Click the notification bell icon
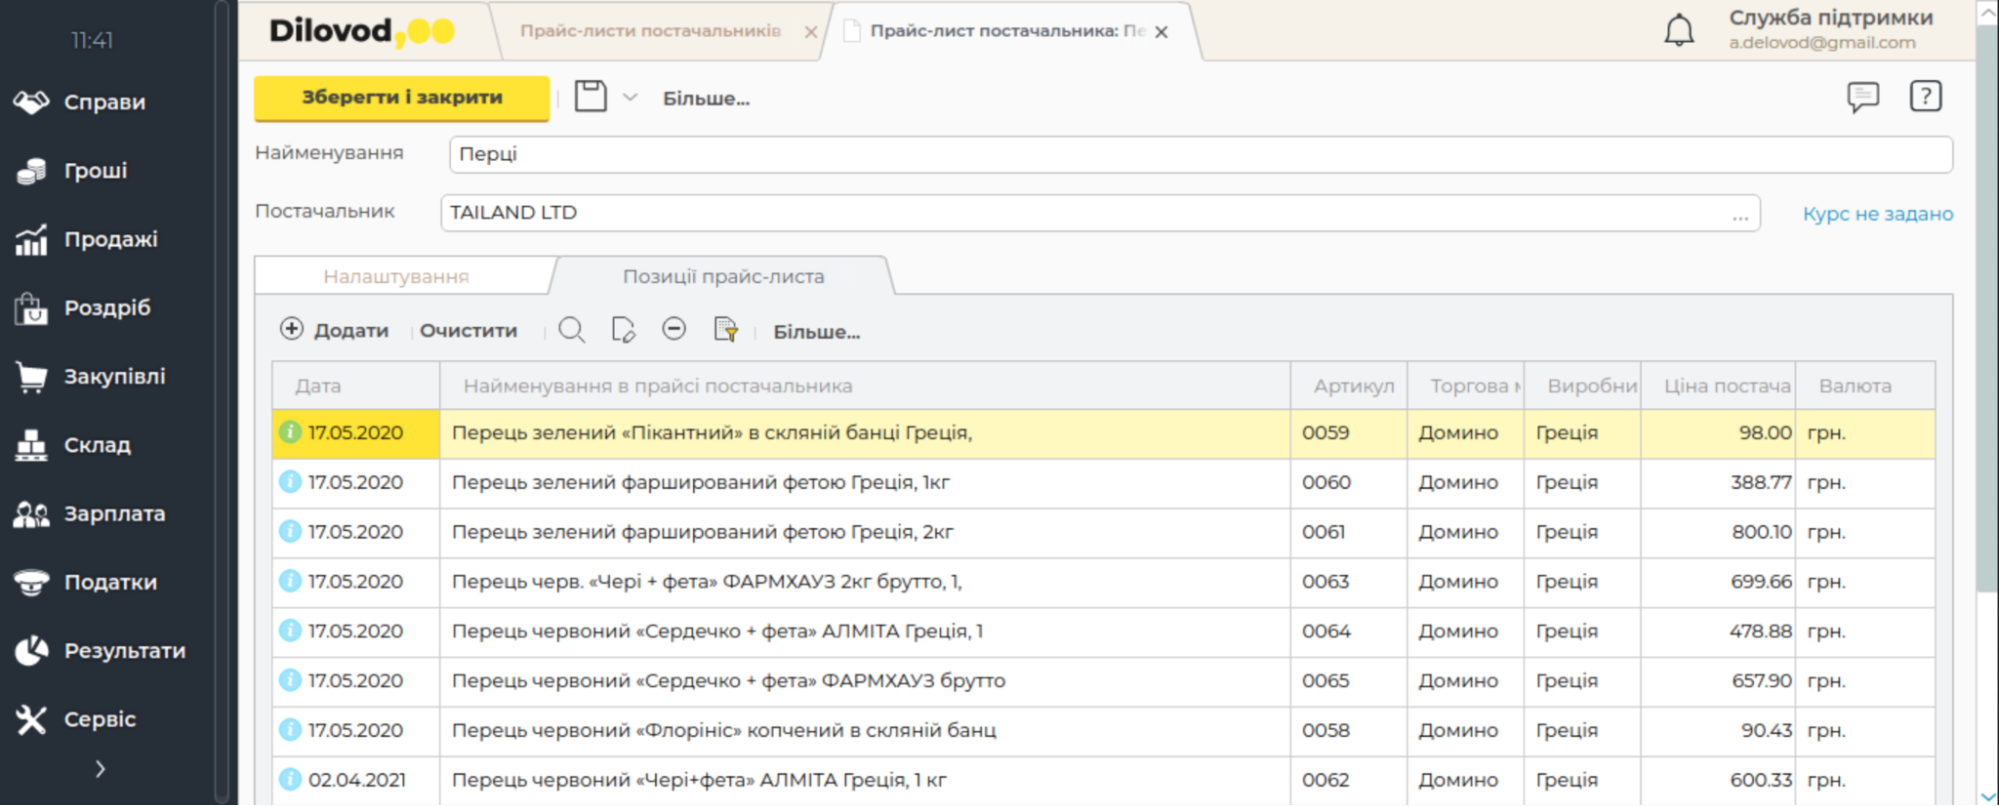The image size is (1999, 806). tap(1678, 30)
